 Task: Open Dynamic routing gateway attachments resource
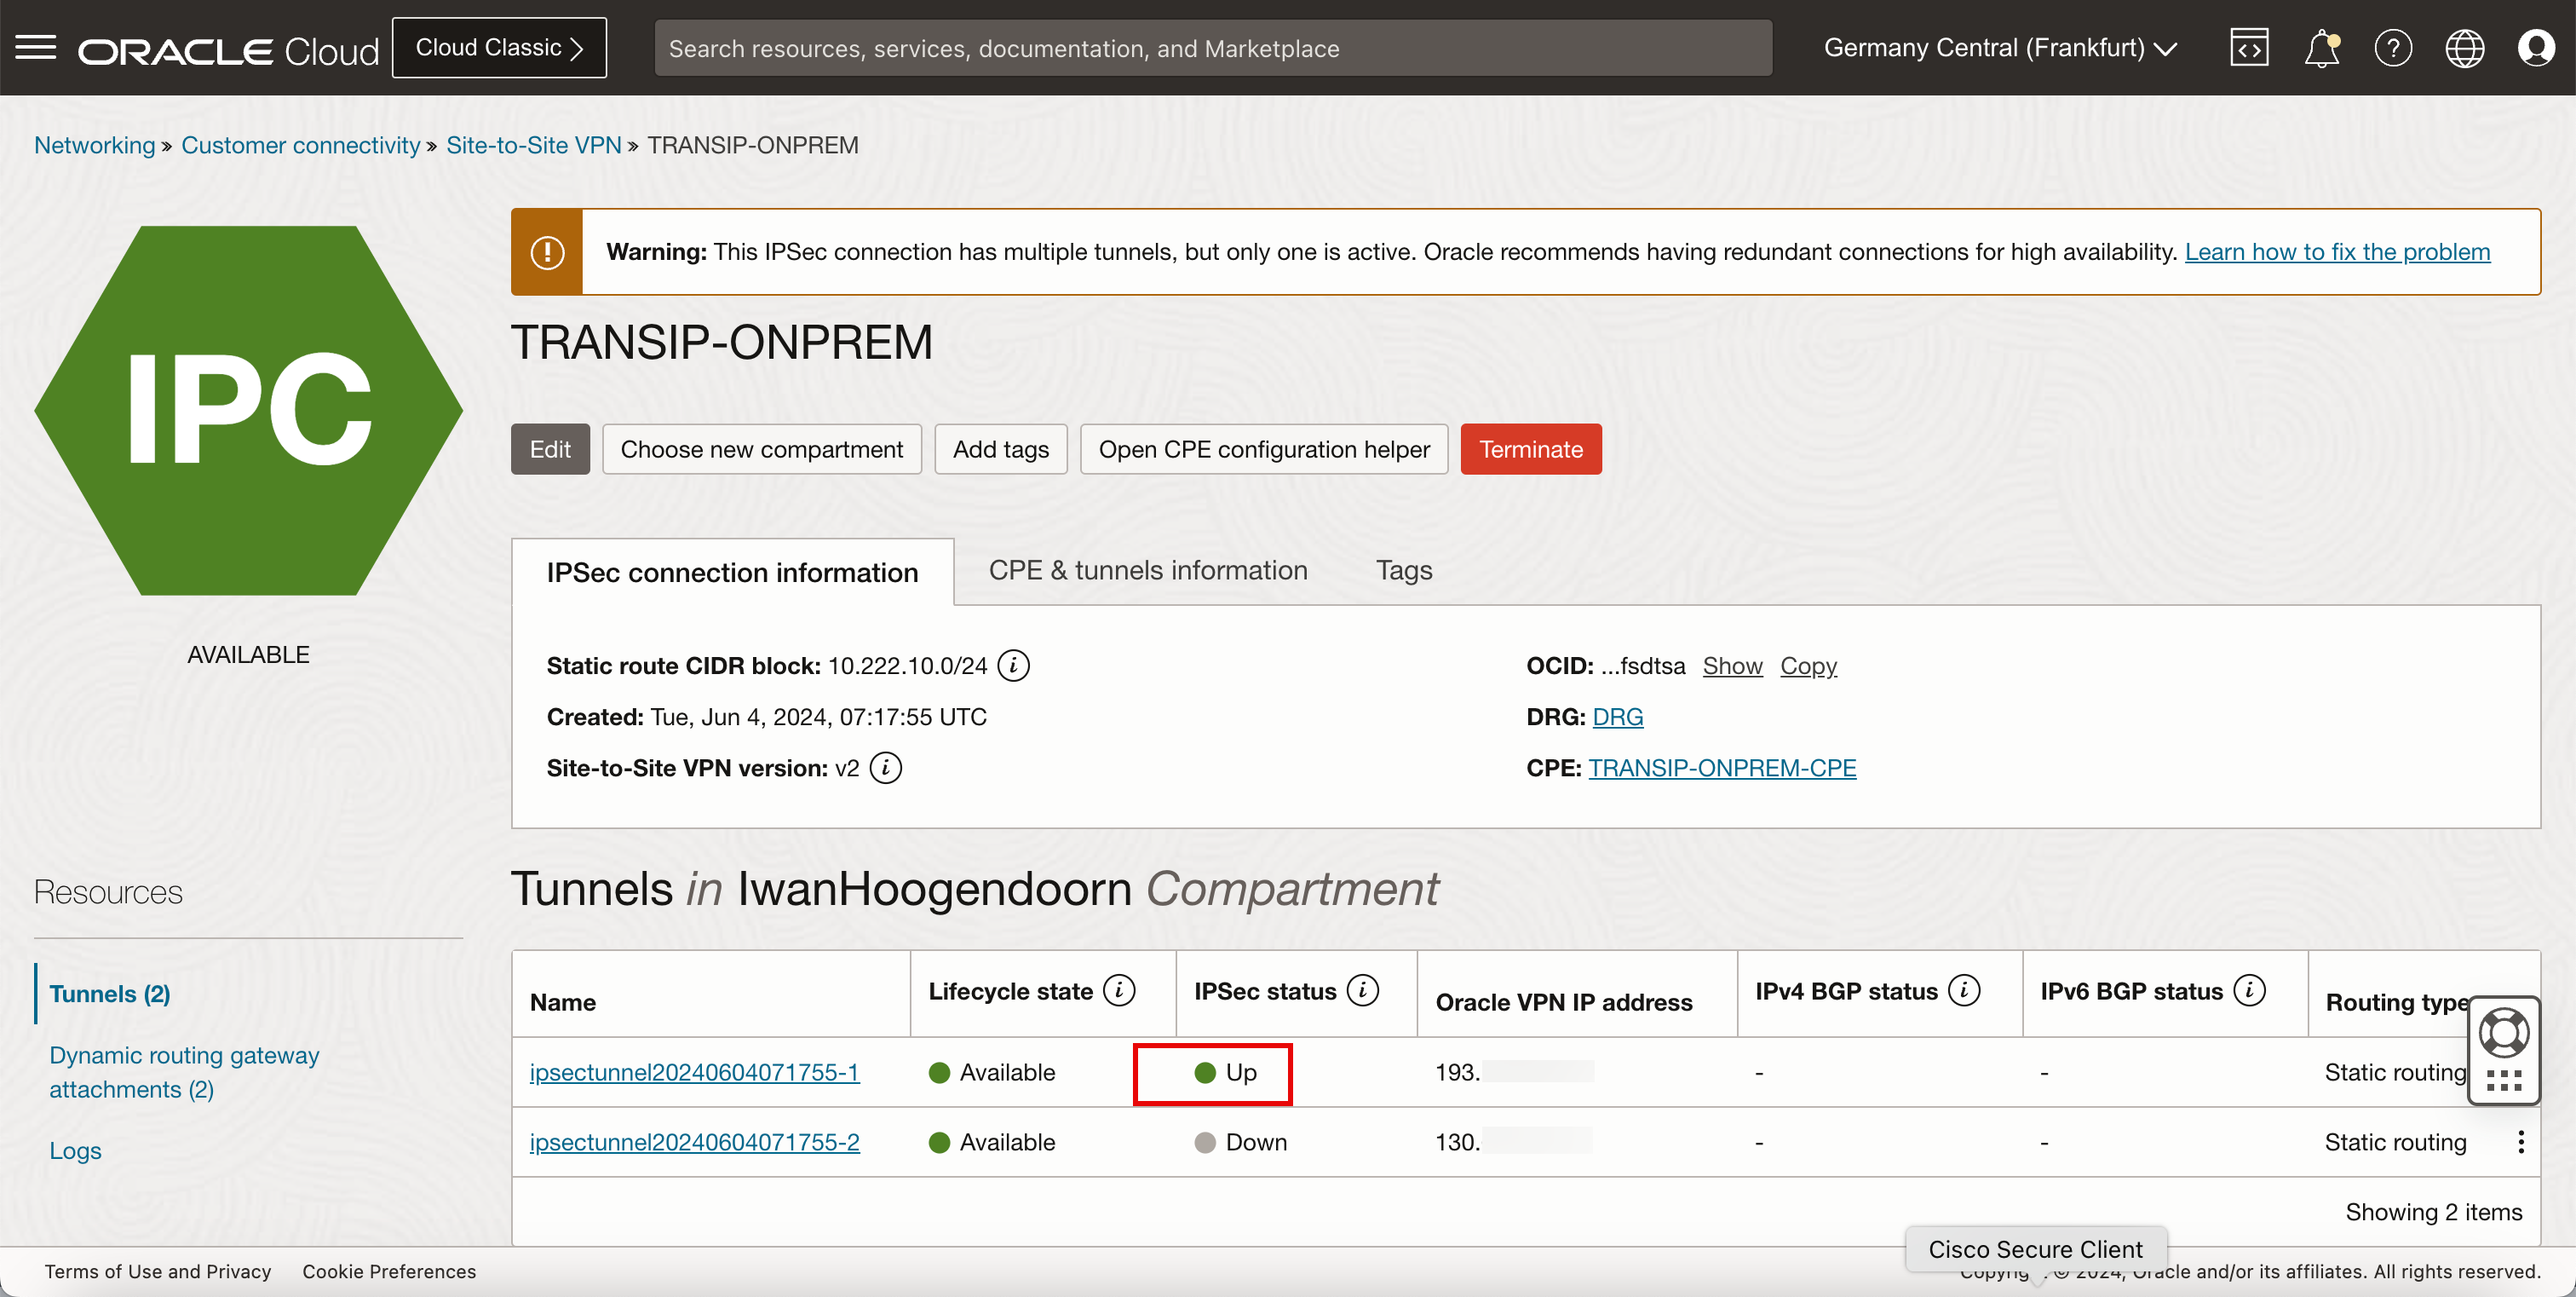(183, 1072)
